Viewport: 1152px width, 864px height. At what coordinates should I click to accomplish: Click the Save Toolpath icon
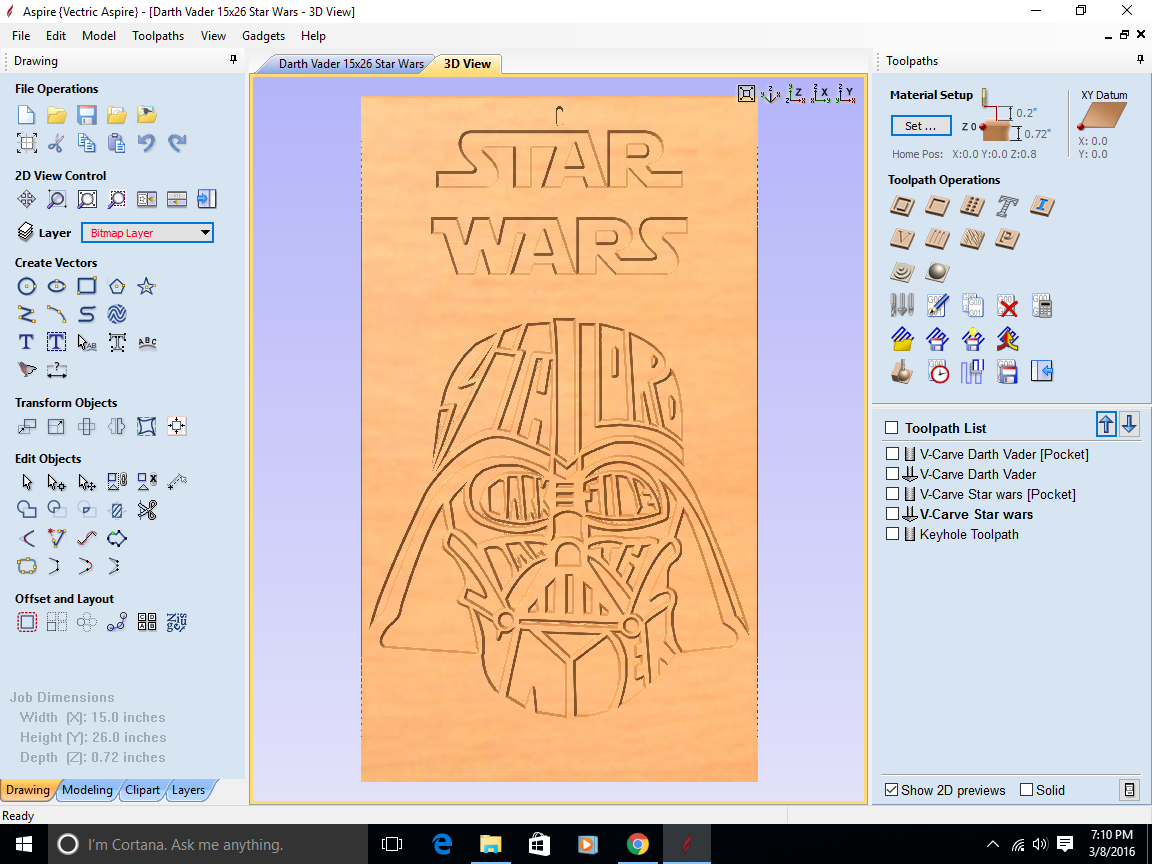point(1007,371)
